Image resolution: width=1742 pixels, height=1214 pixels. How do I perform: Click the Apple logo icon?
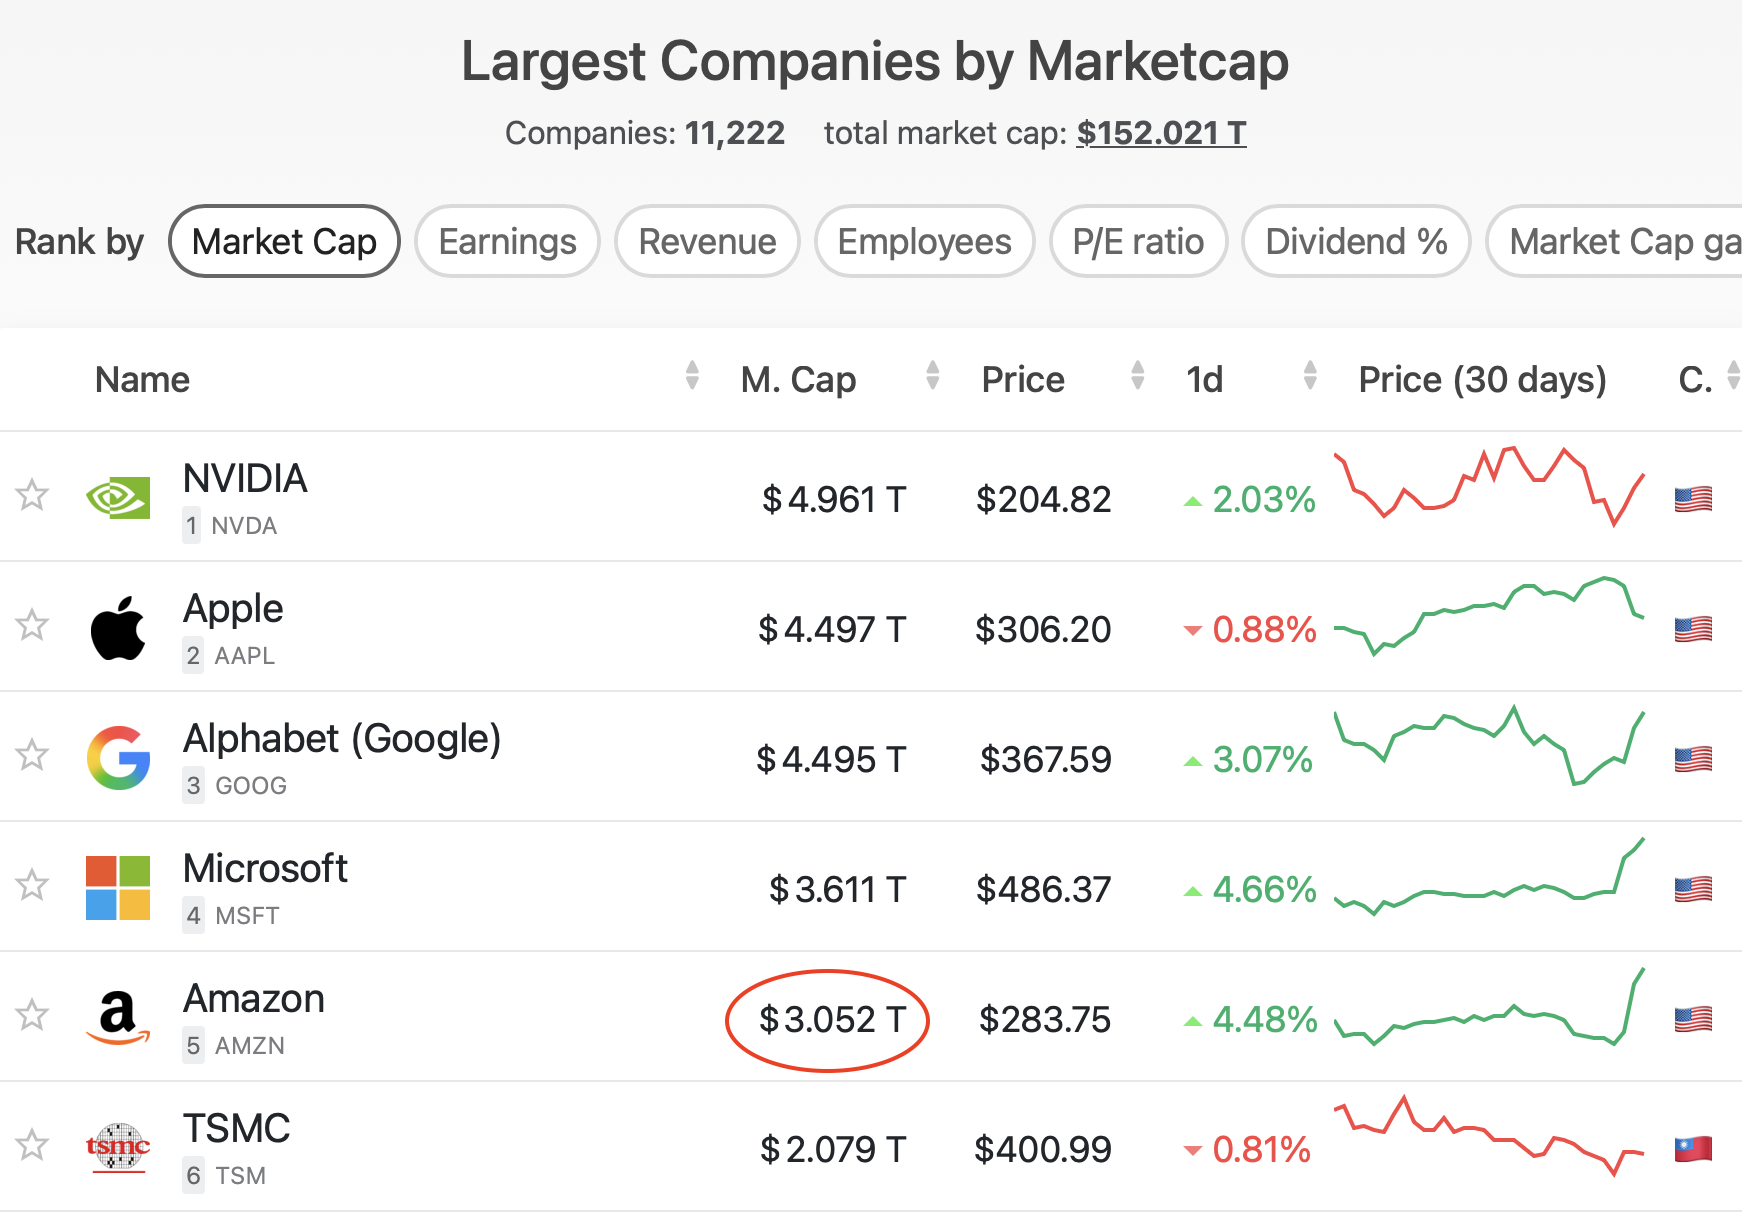coord(118,628)
